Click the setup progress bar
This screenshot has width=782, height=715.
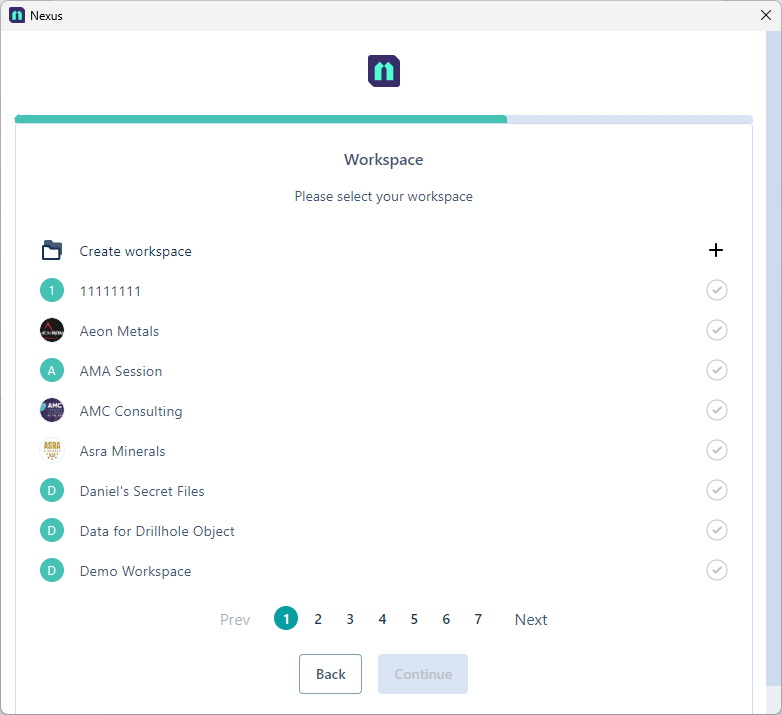[x=384, y=119]
